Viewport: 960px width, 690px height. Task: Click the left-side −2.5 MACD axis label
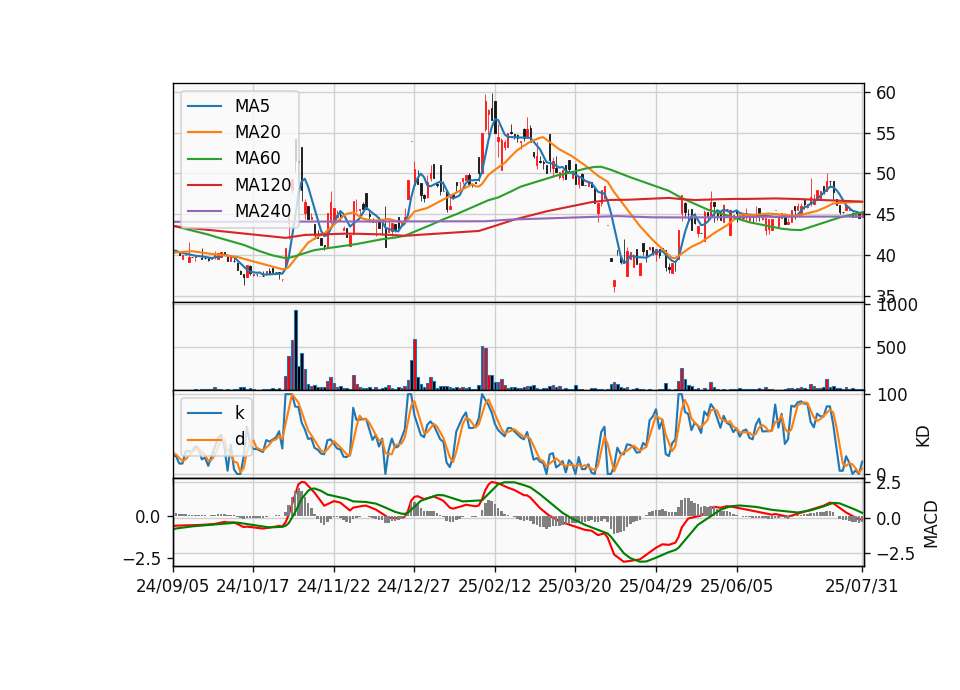141,559
